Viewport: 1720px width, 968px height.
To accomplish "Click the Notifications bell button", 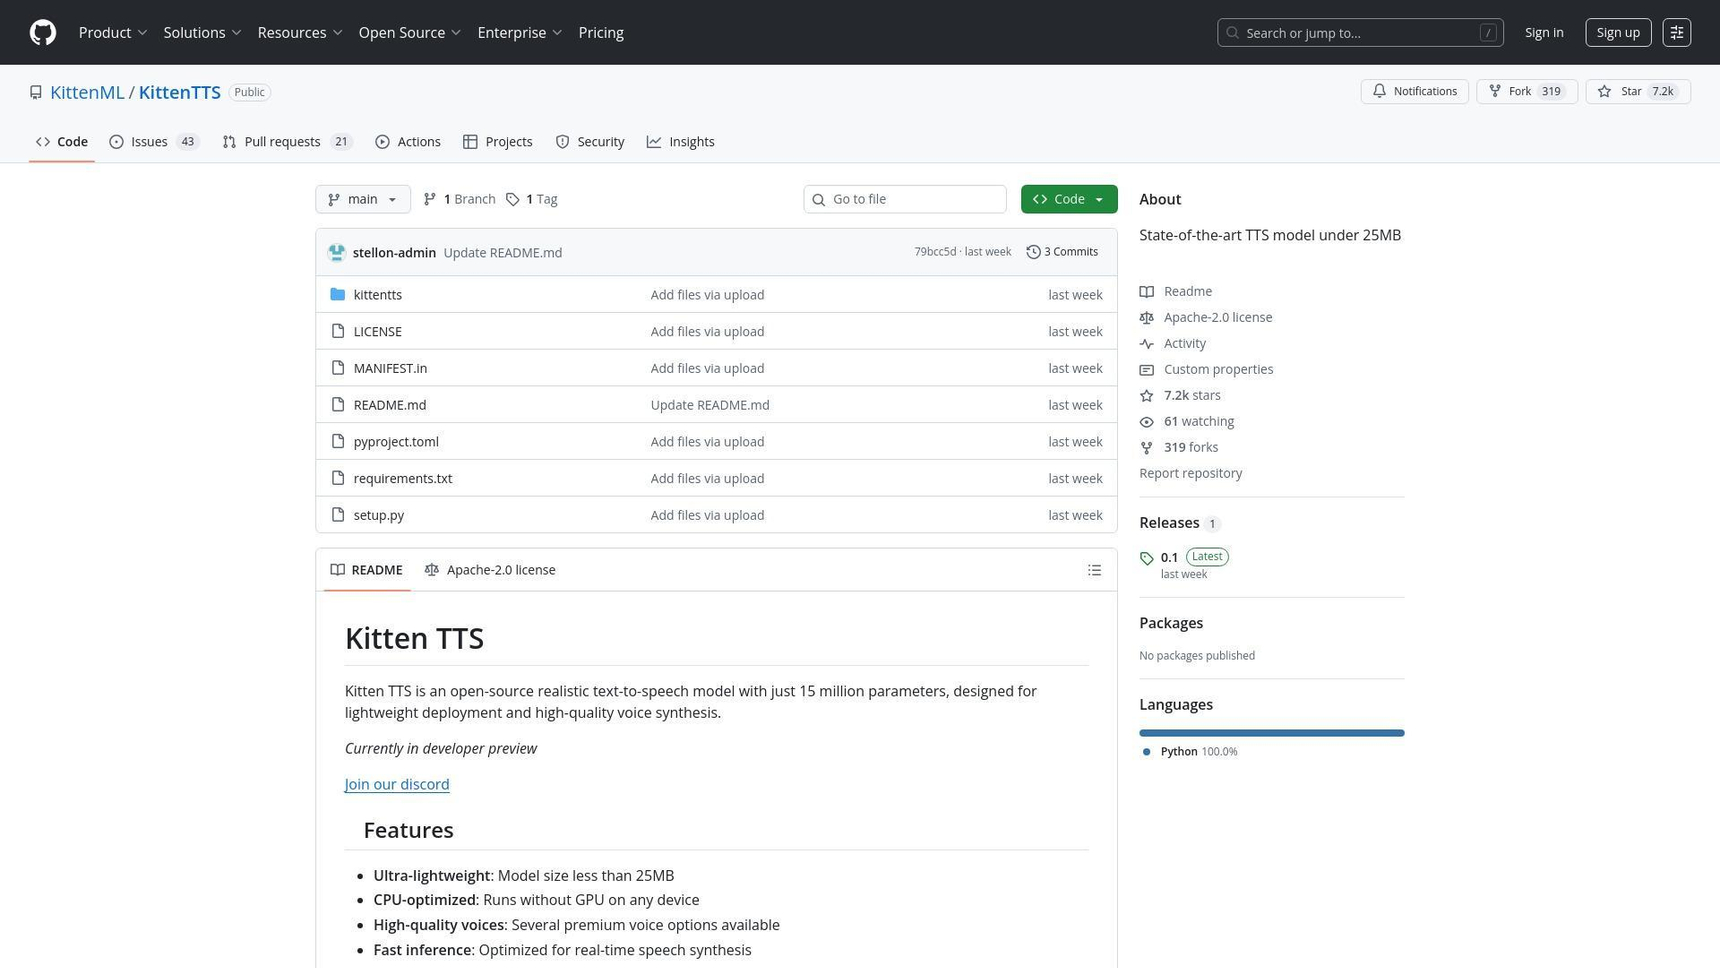I will (1414, 92).
